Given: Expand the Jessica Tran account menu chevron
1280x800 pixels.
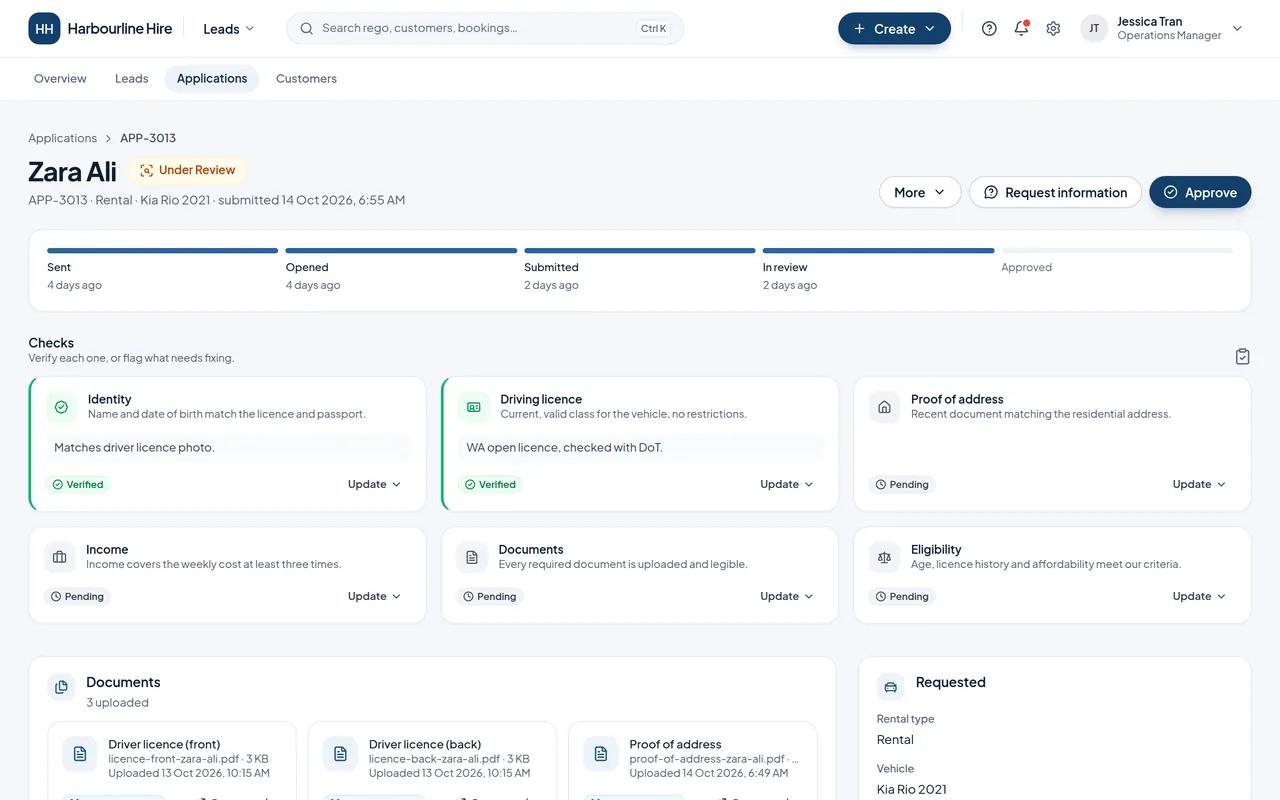Looking at the screenshot, I should coord(1237,29).
